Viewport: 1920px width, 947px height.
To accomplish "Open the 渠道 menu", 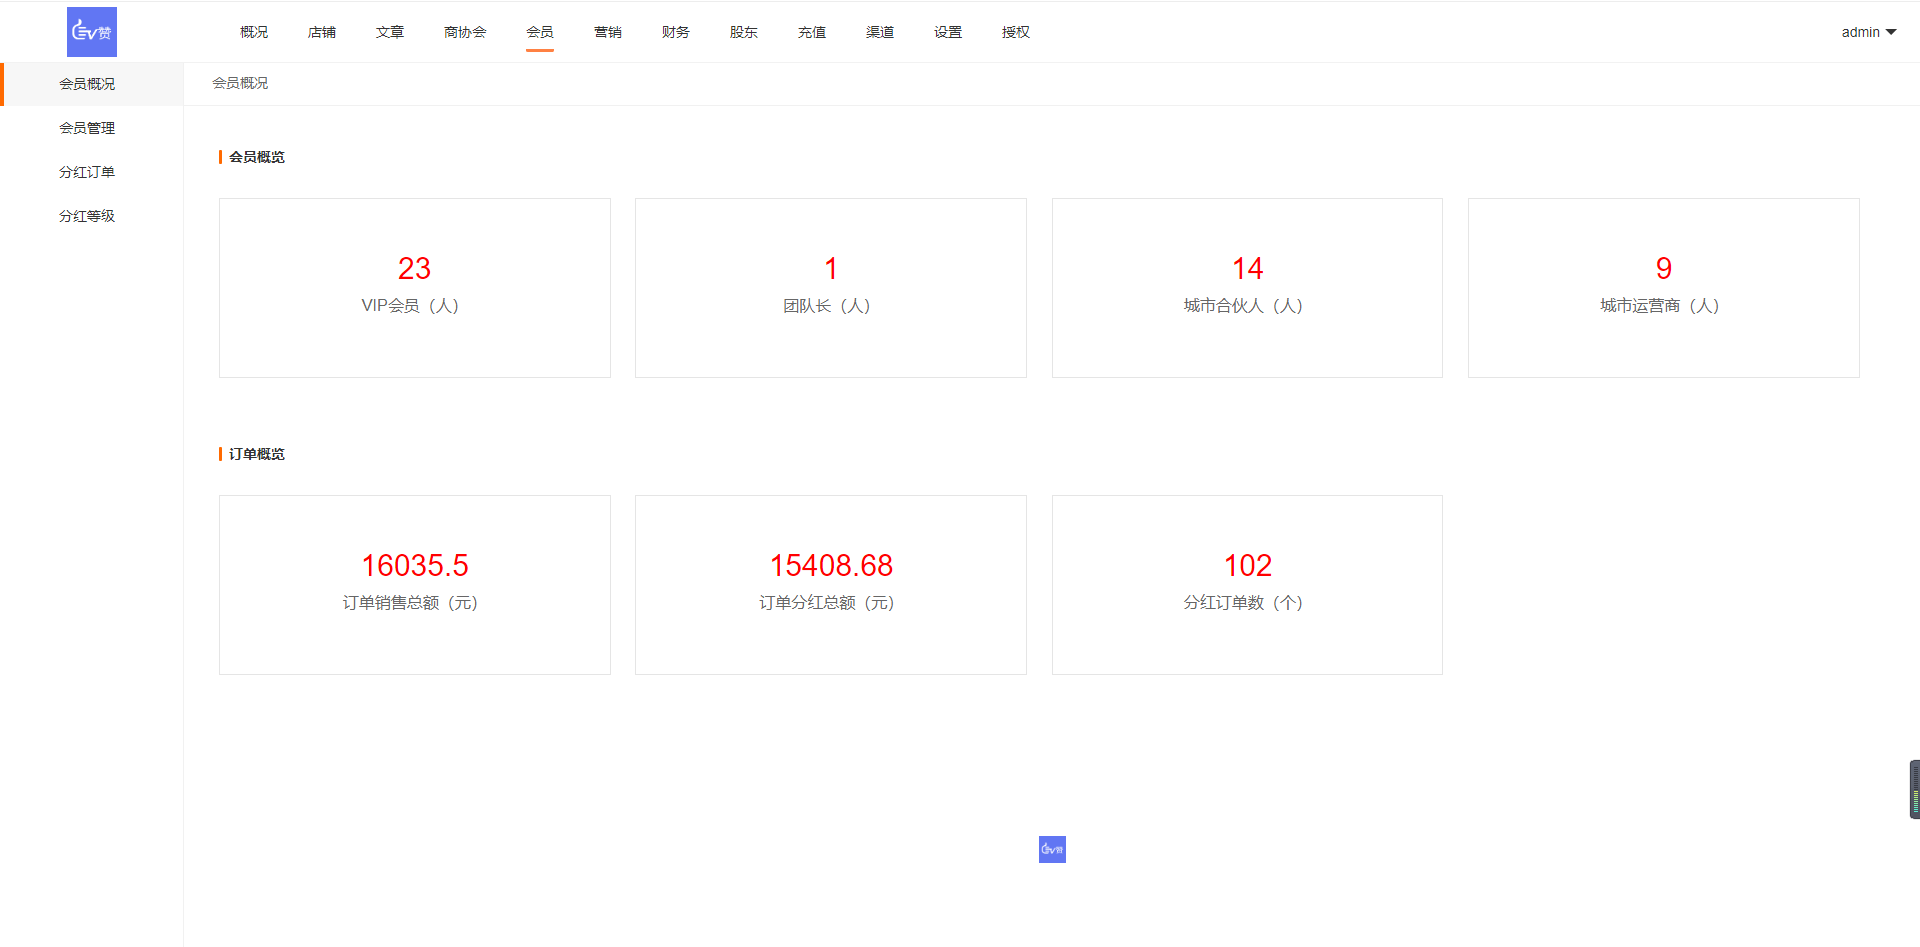I will click(x=880, y=32).
